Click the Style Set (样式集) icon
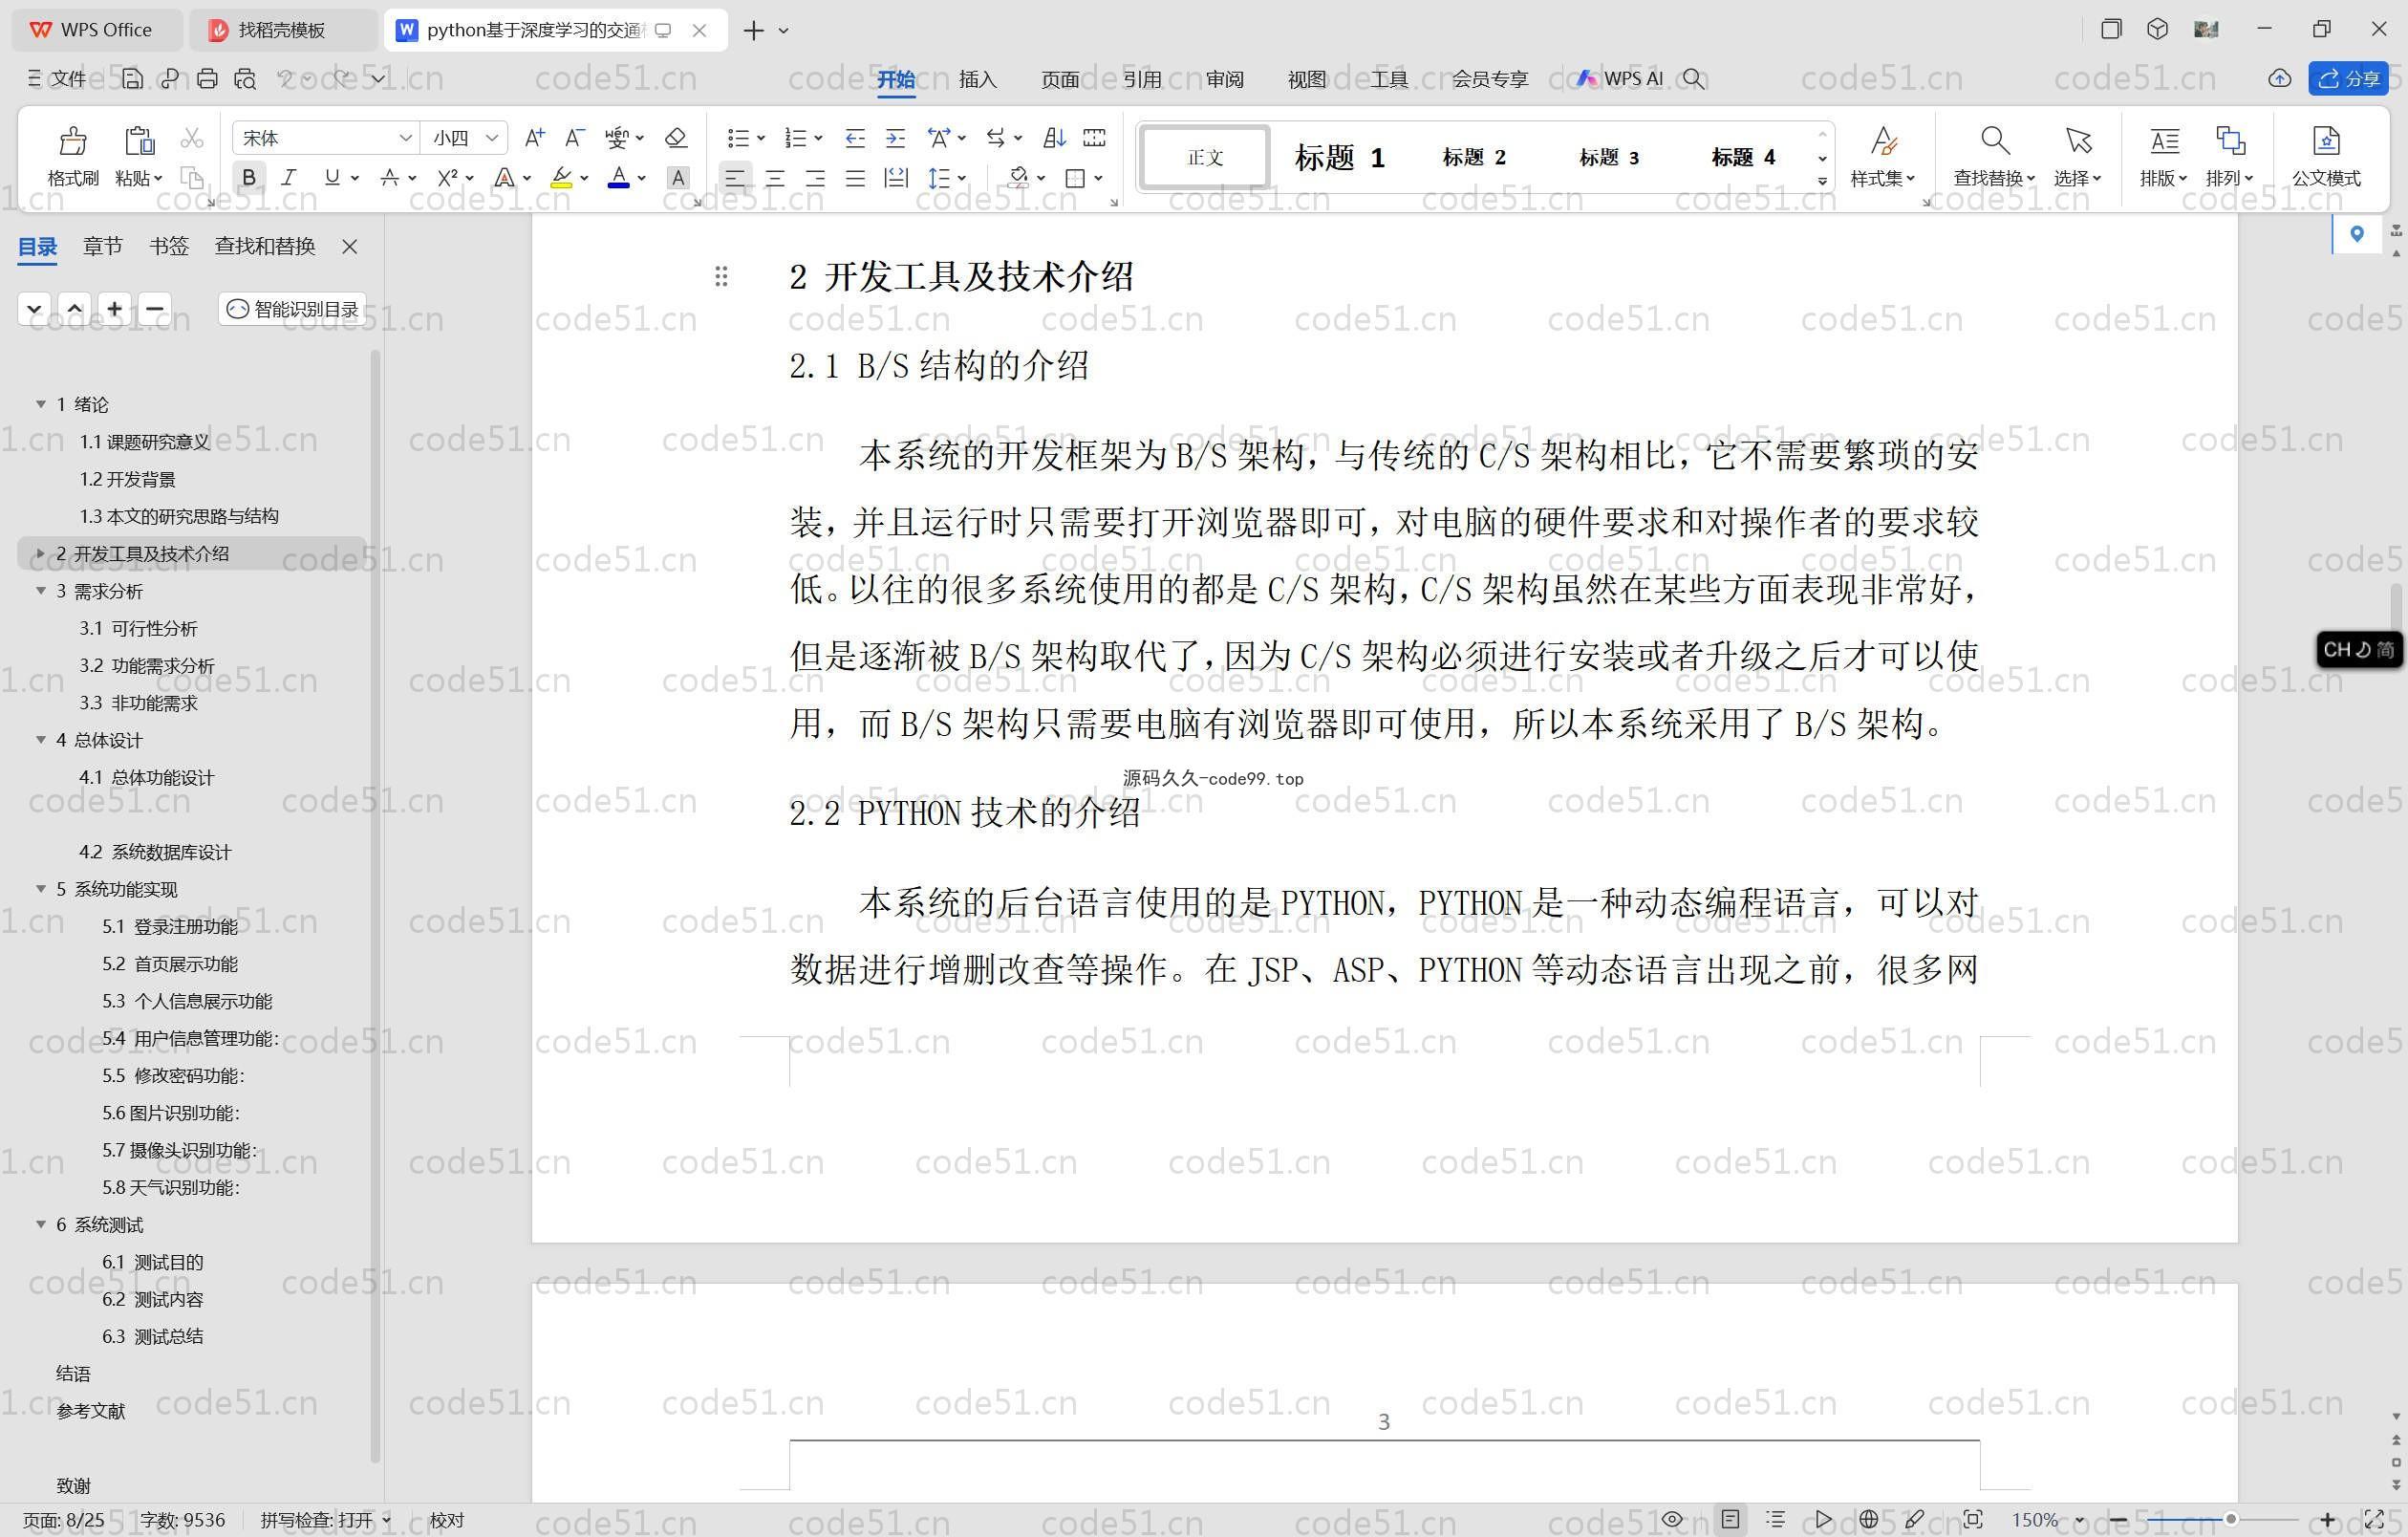Screen dimensions: 2408x1537 click(1883, 141)
